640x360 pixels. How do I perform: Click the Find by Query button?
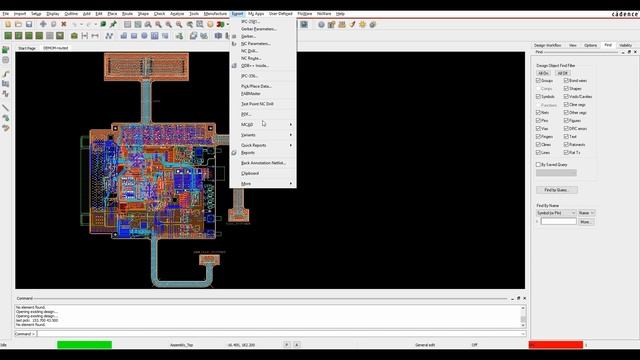pos(557,190)
